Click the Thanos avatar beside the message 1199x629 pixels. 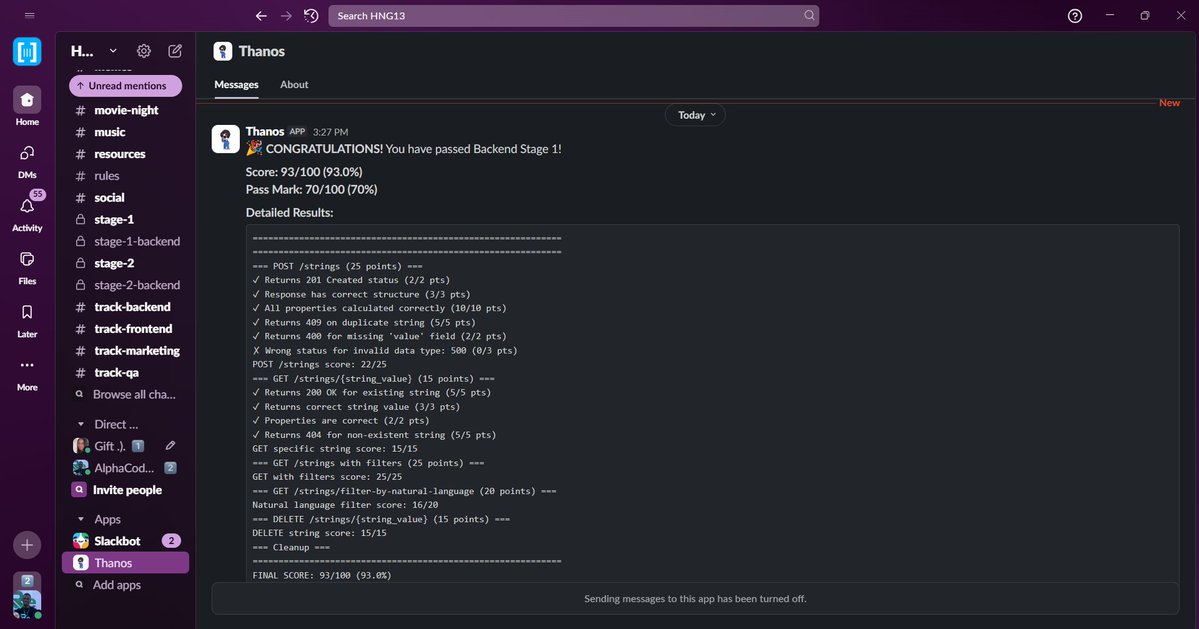226,139
